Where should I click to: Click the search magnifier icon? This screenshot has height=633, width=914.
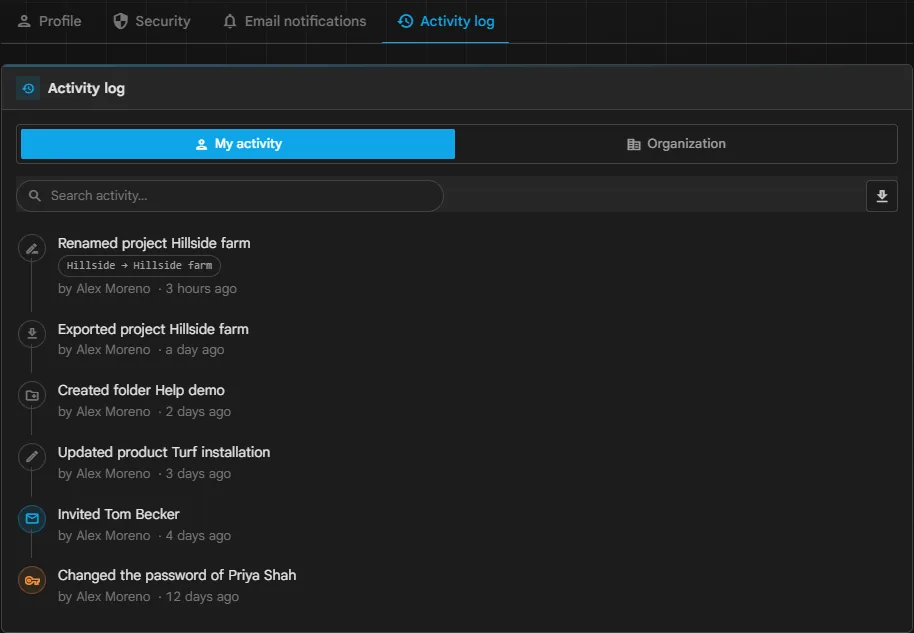[35, 196]
